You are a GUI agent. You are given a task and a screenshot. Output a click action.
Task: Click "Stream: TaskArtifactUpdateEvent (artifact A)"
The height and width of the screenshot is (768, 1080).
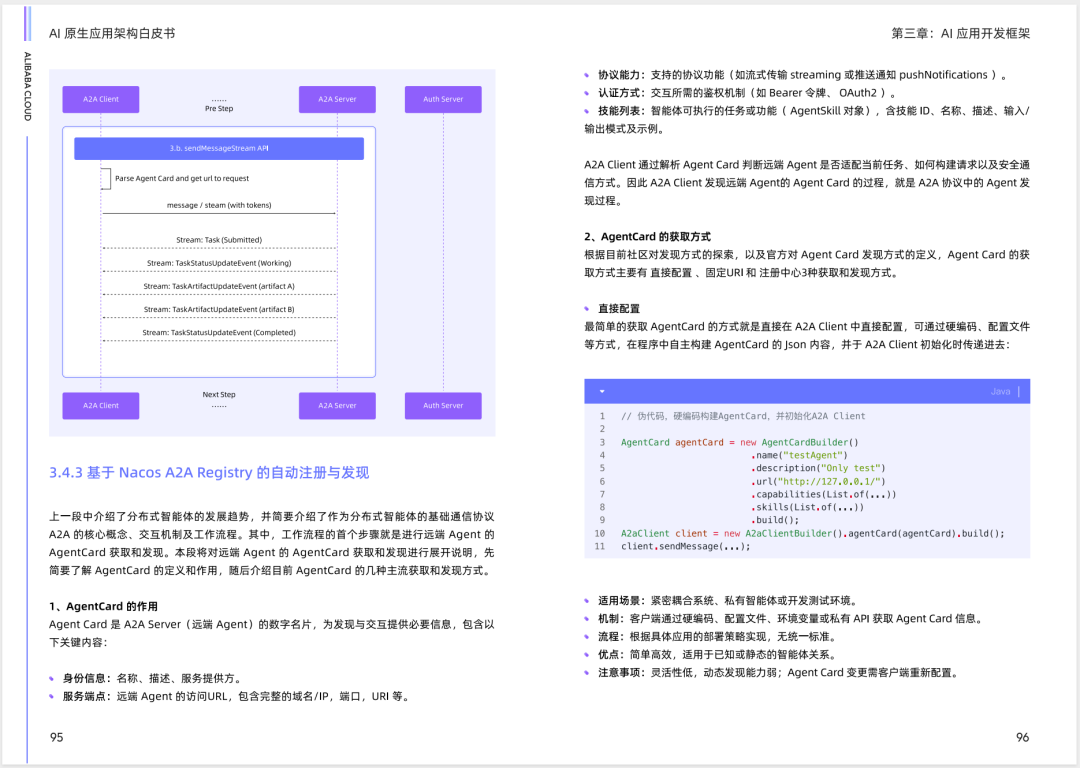[x=219, y=287]
